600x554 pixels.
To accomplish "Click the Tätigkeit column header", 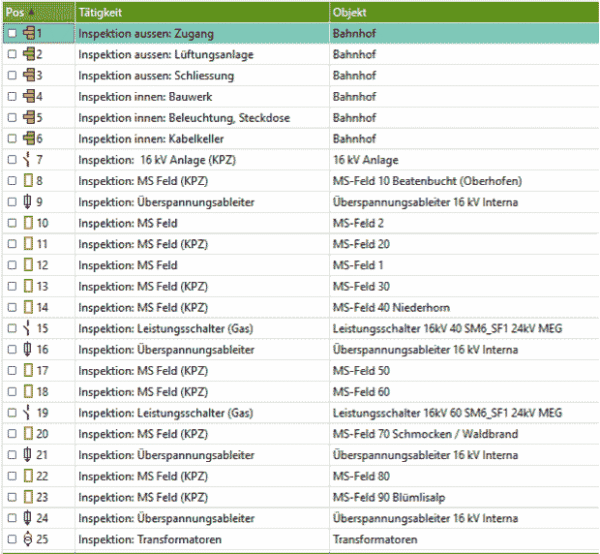I will point(202,12).
